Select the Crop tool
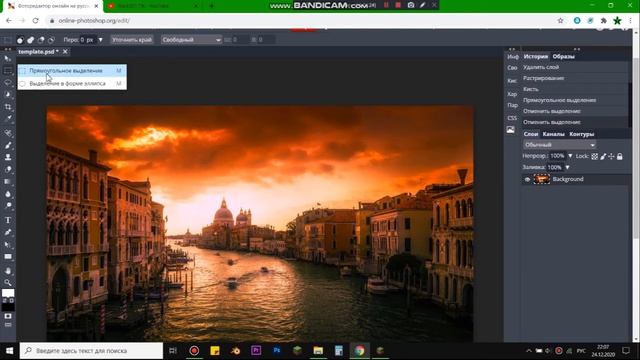The width and height of the screenshot is (640, 360). [x=8, y=107]
